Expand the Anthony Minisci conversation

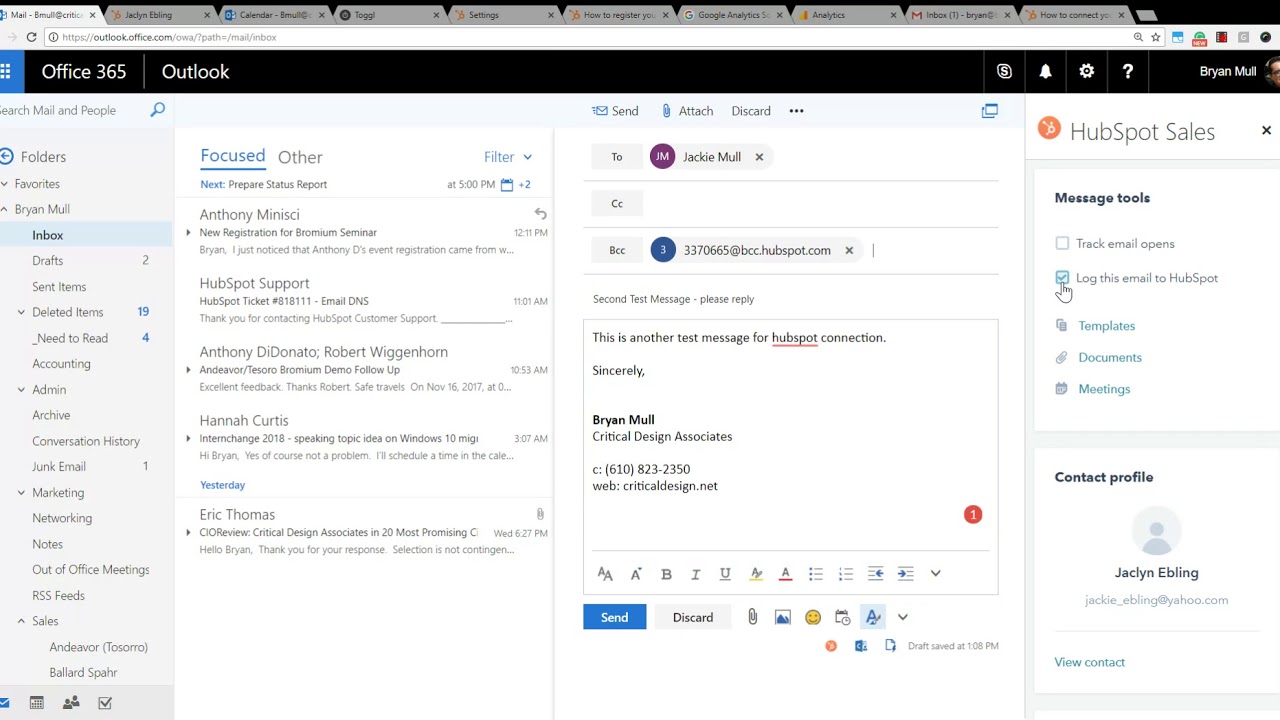[x=188, y=232]
